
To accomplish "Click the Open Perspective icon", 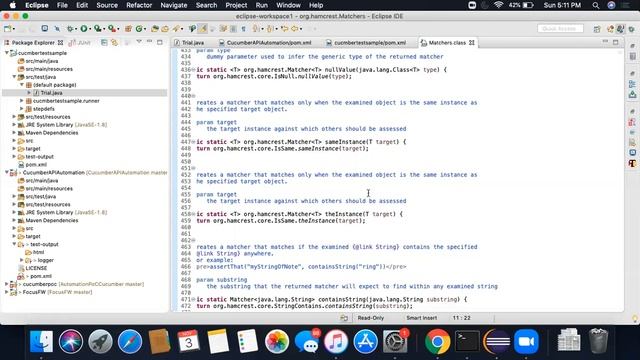I will tap(597, 29).
